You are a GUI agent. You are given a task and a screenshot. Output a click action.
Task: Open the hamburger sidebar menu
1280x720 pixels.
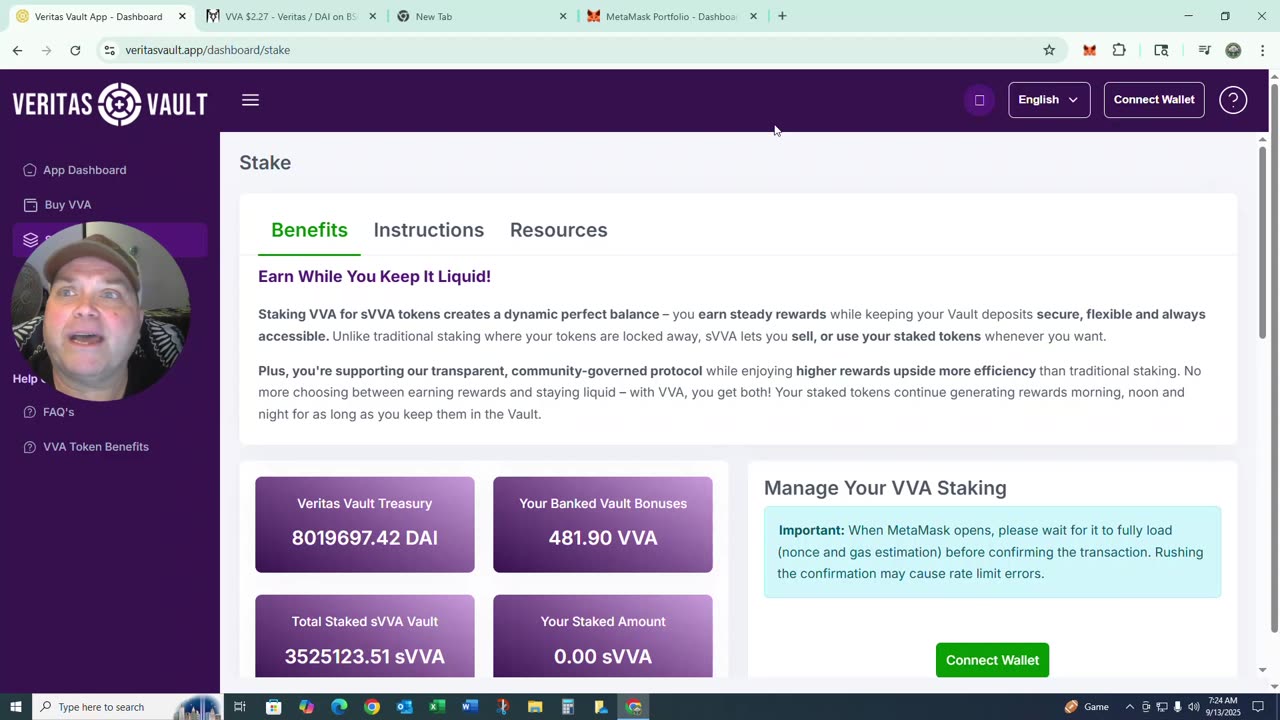click(250, 100)
